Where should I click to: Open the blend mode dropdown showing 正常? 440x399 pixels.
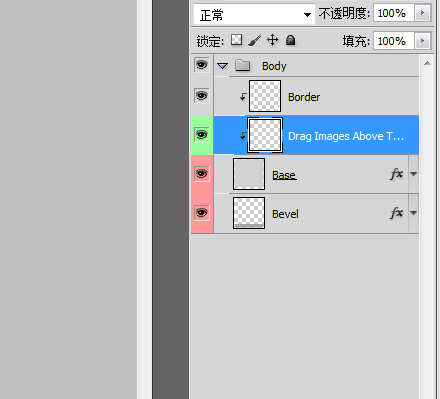(254, 14)
